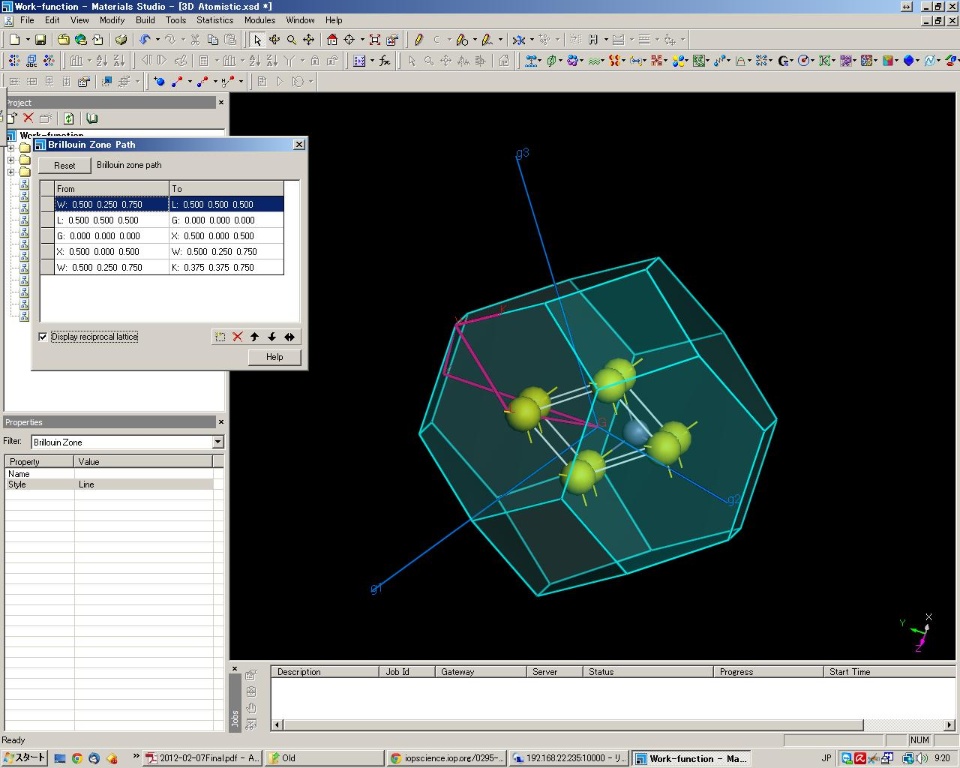The width and height of the screenshot is (960, 768).
Task: Open the Filter dropdown in Properties panel
Action: pyautogui.click(x=218, y=442)
